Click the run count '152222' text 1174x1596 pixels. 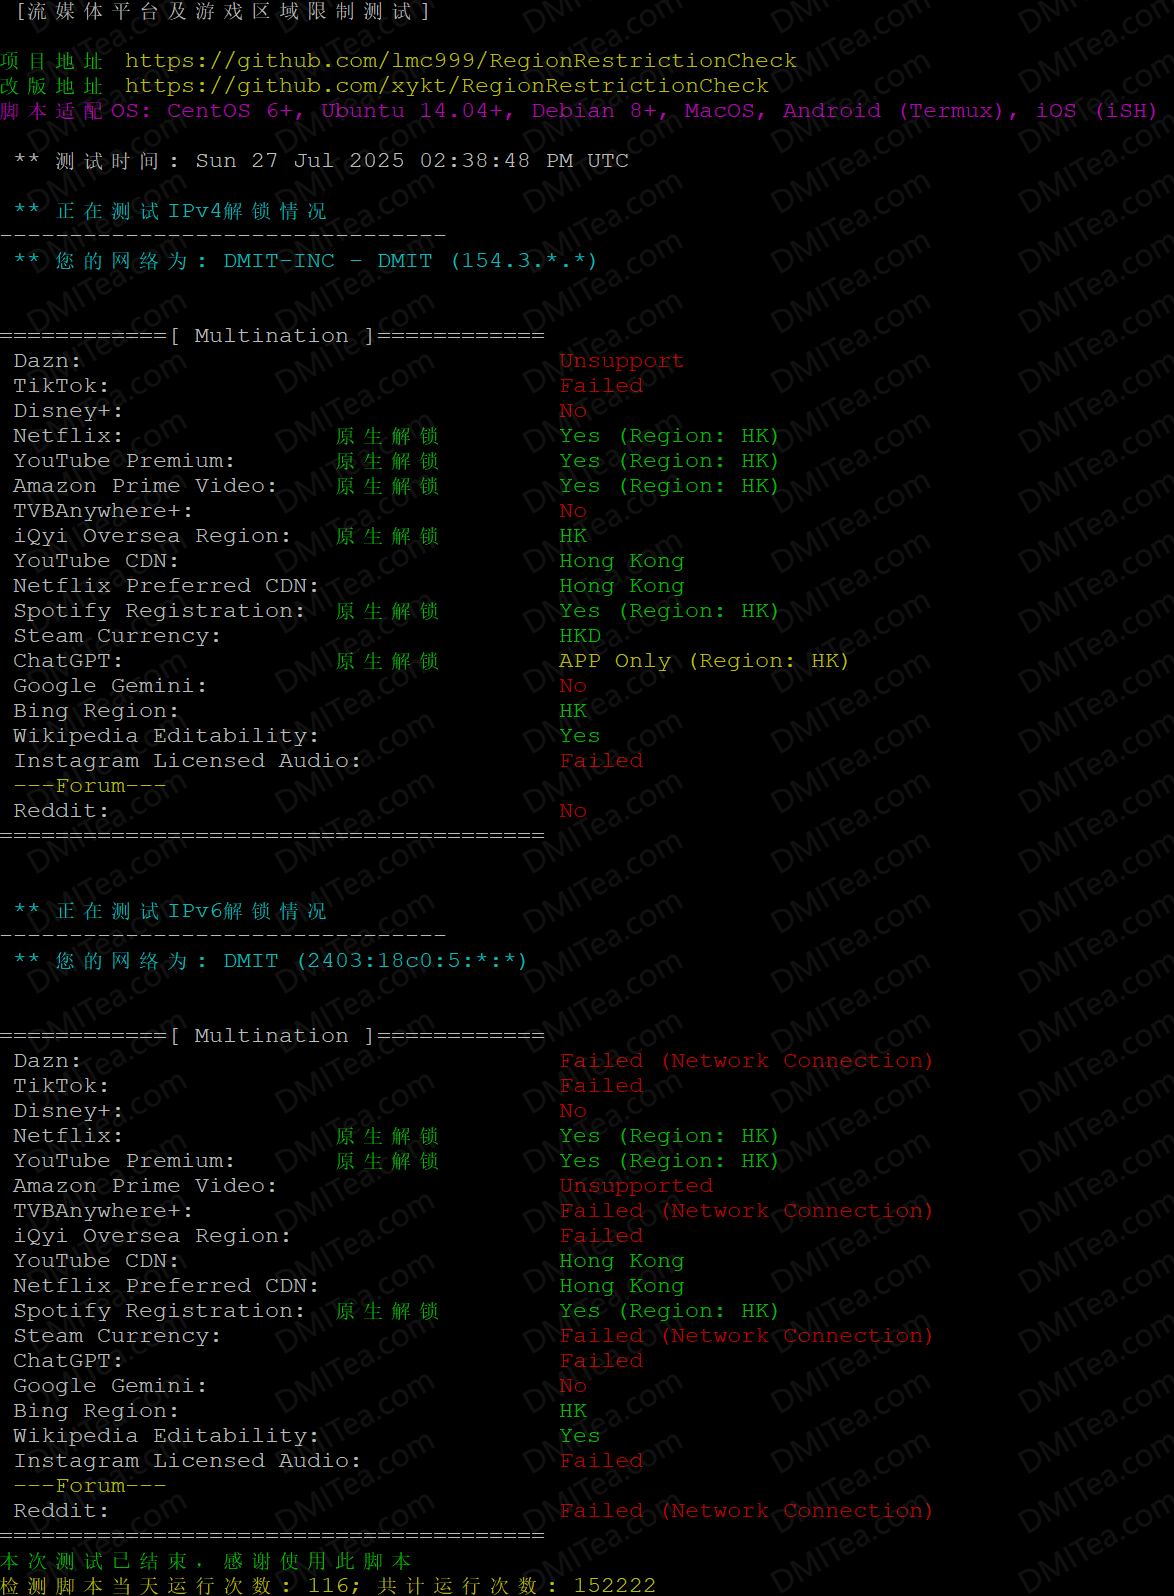615,1585
